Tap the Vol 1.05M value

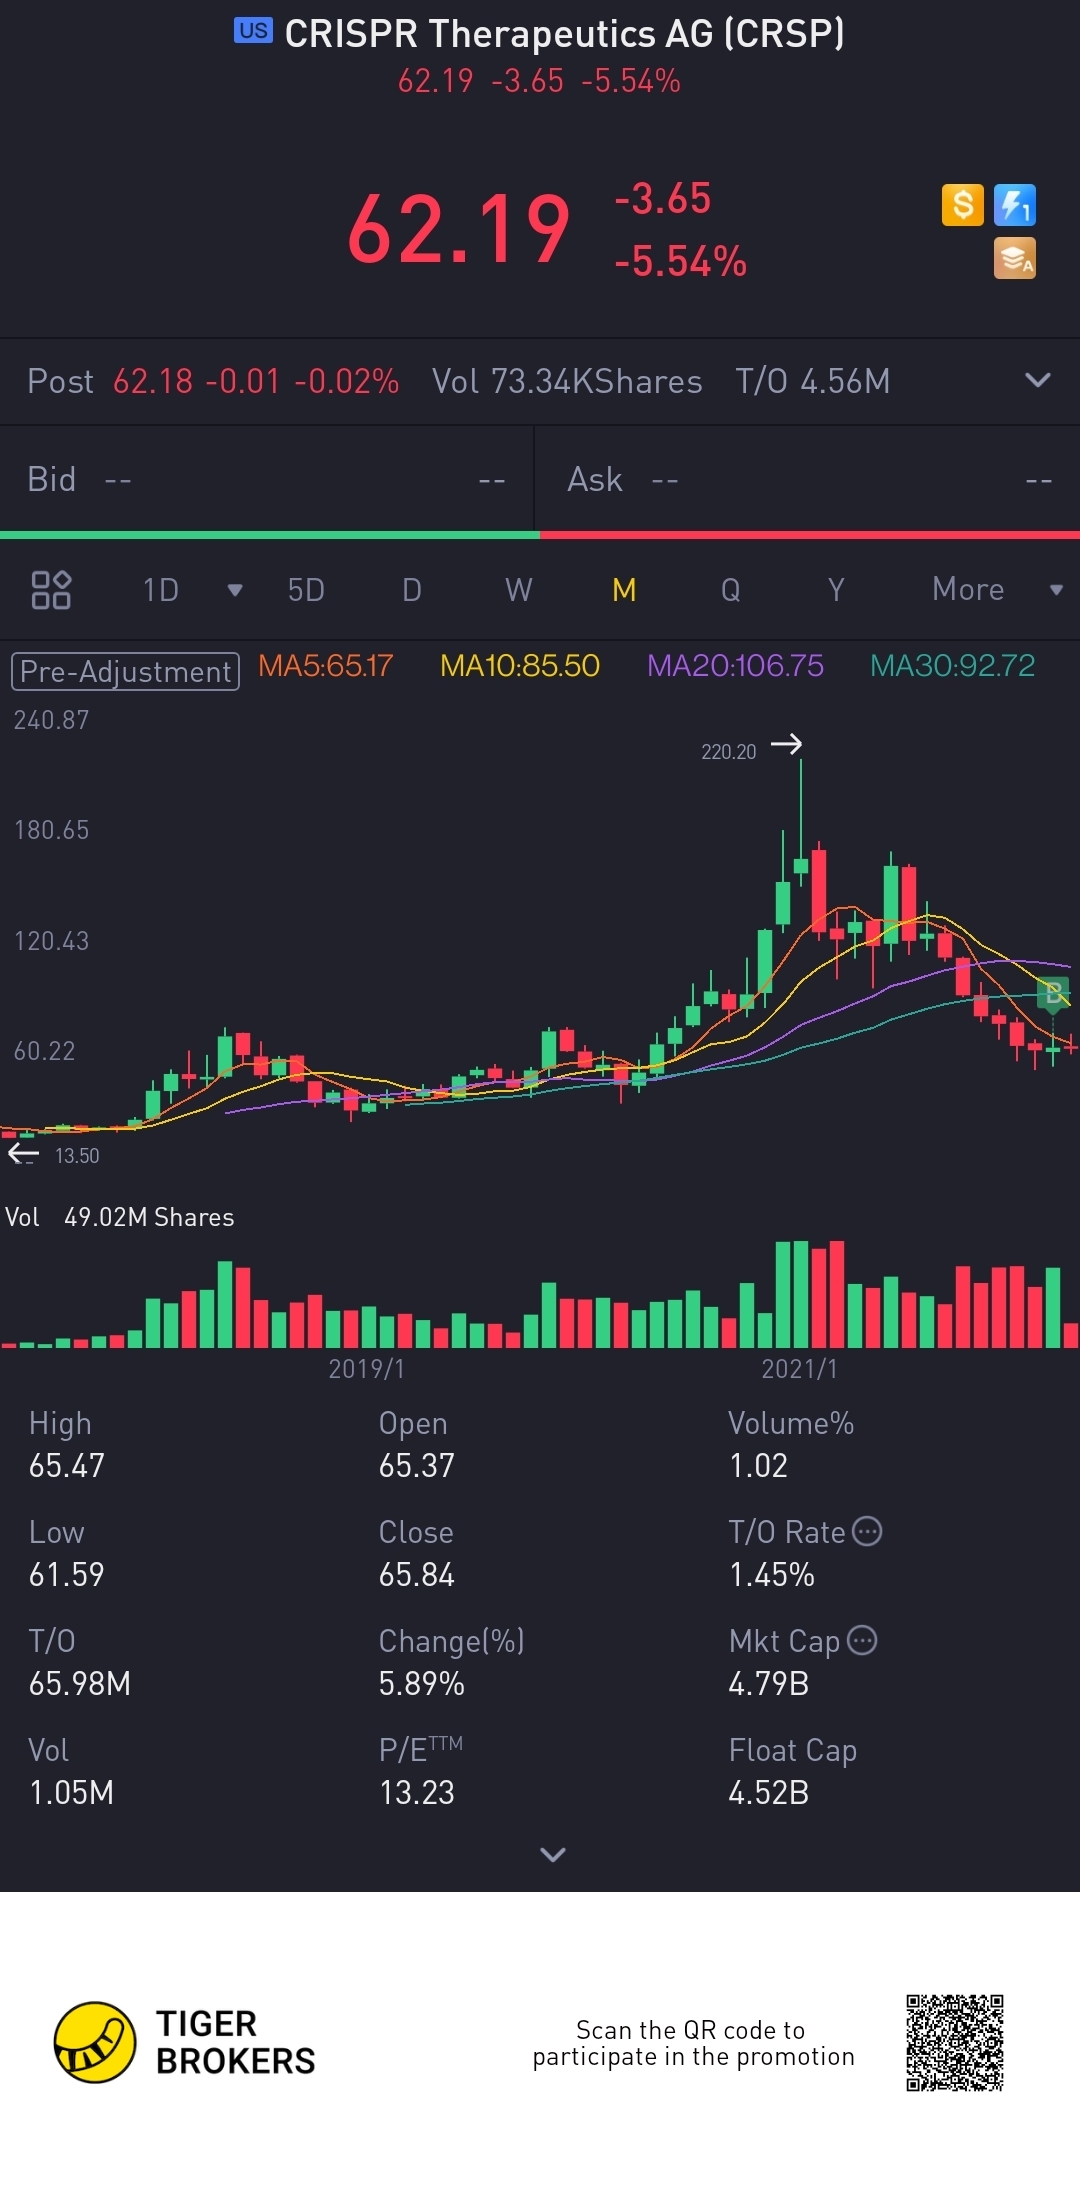point(71,1793)
